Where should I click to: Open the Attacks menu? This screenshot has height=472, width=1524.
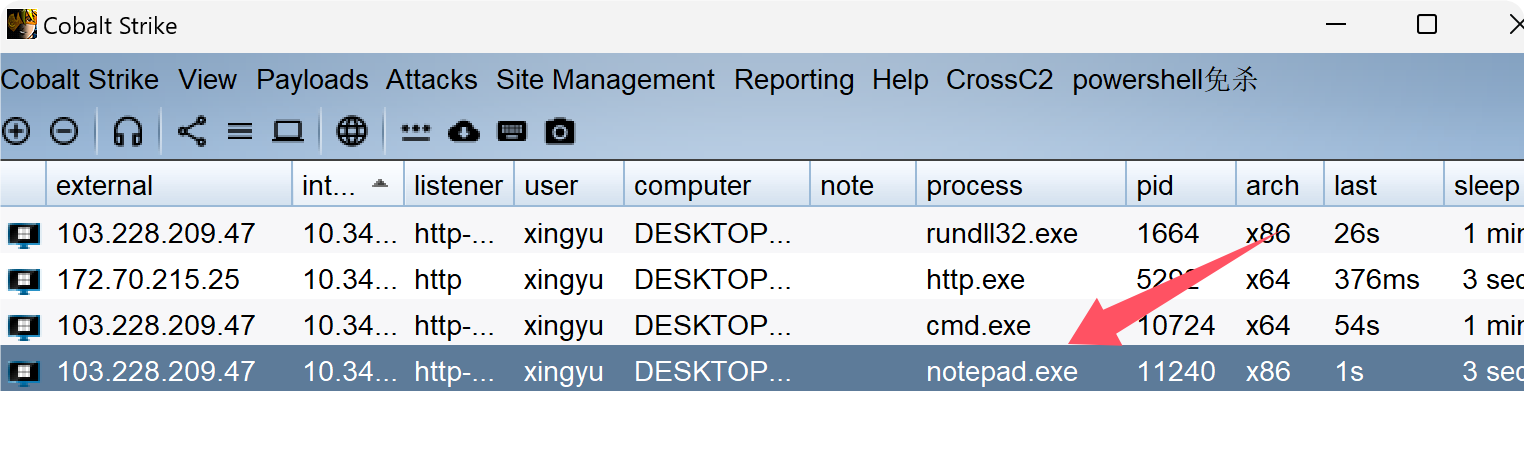pos(432,80)
